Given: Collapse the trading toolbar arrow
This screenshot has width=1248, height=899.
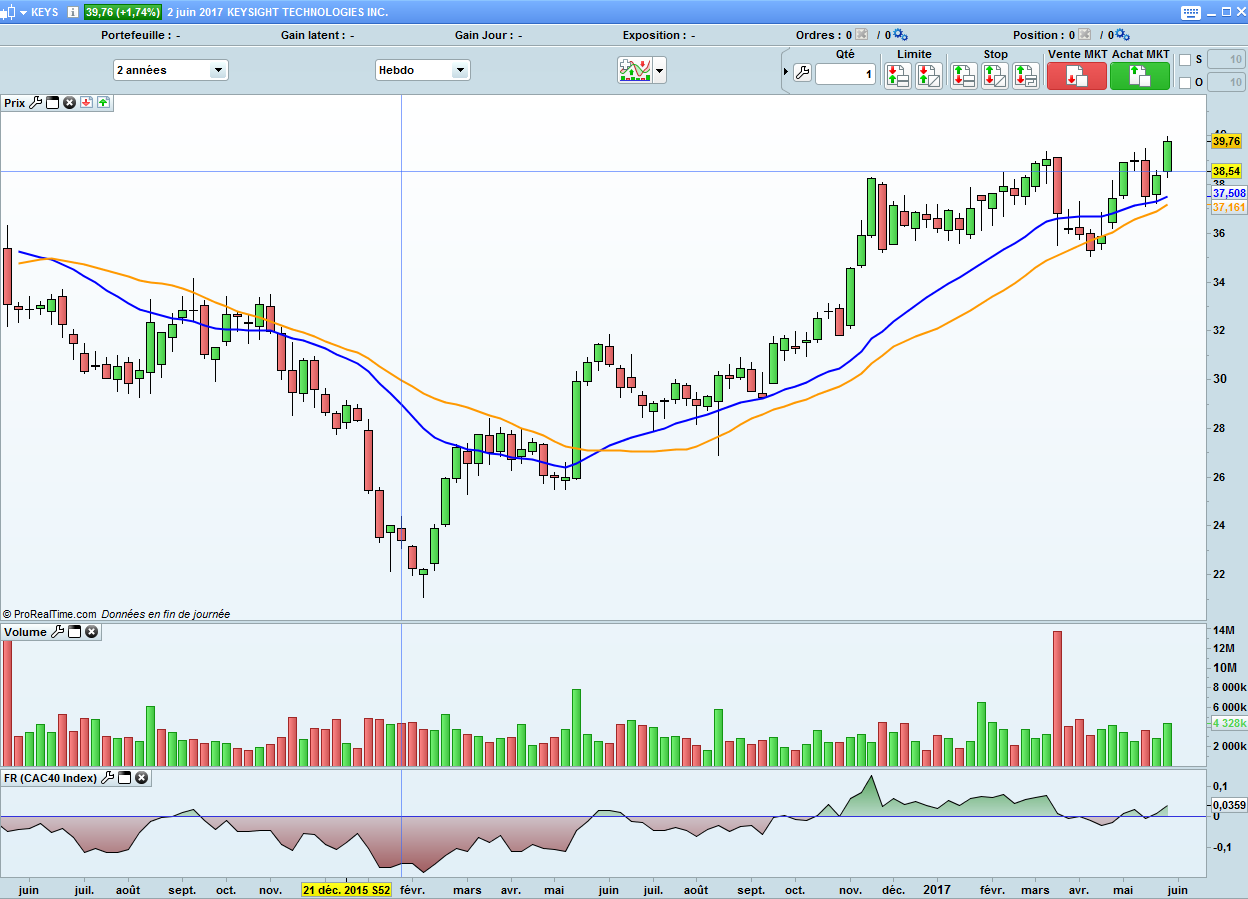Looking at the screenshot, I should tap(785, 72).
